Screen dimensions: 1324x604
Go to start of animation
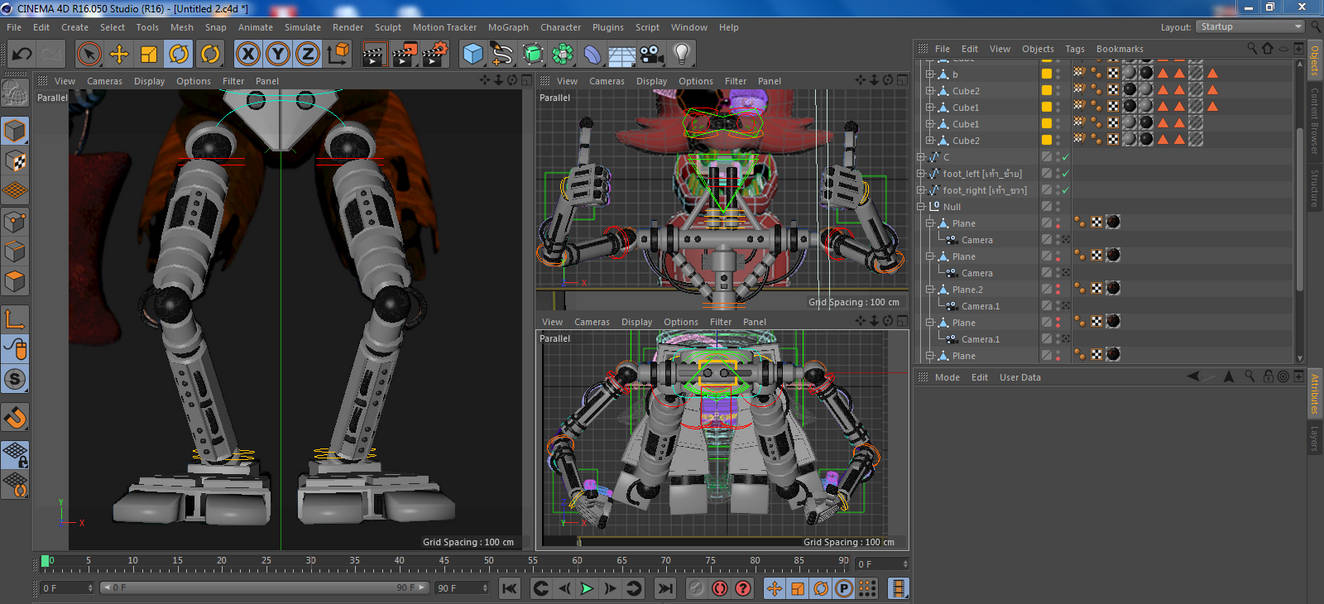(509, 589)
